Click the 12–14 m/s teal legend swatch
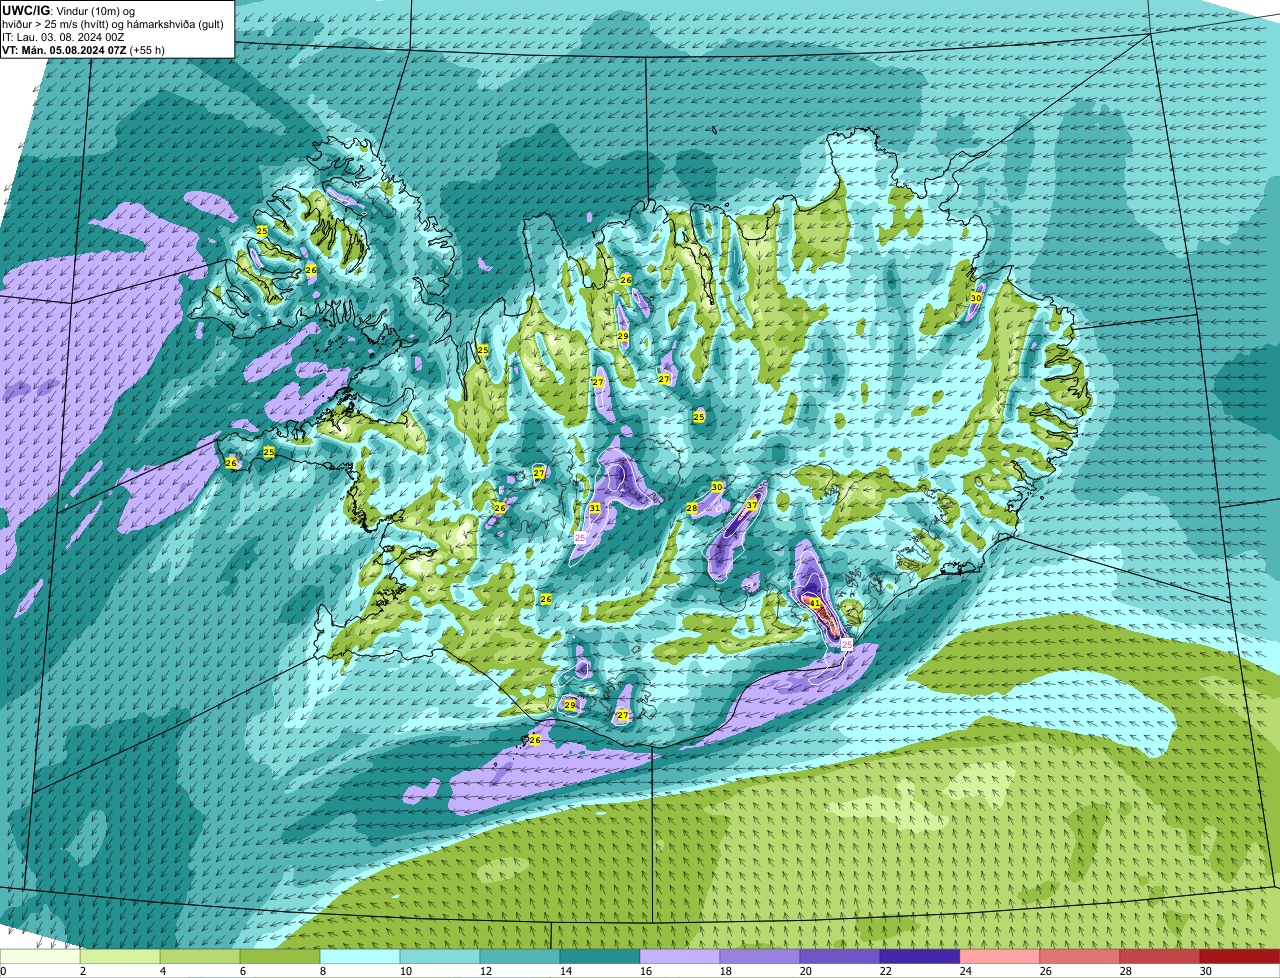The width and height of the screenshot is (1280, 978). [520, 956]
